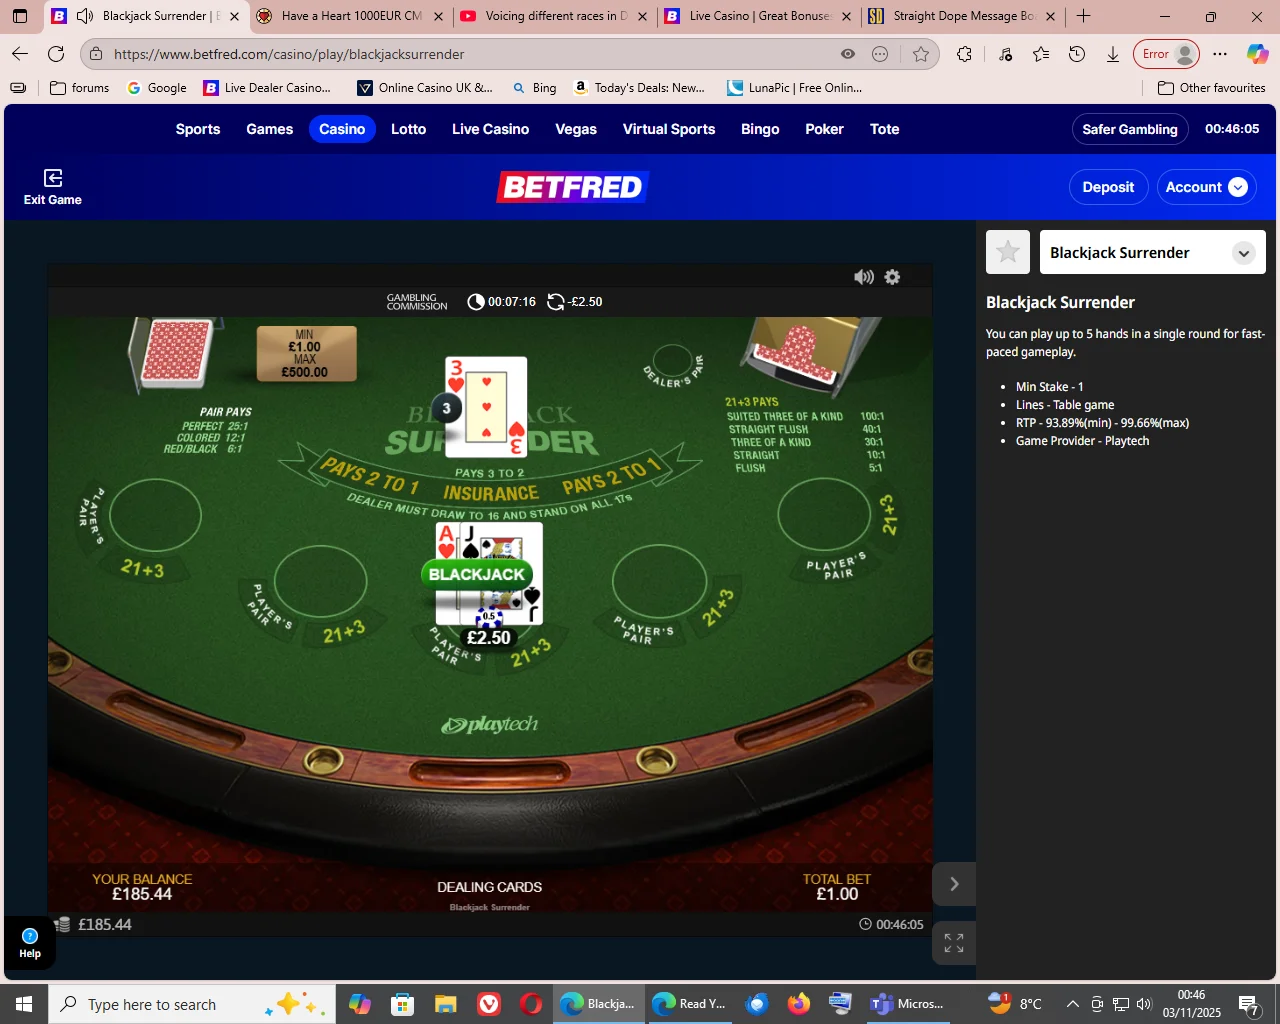Click the Error profile button
Viewport: 1280px width, 1024px height.
(1166, 54)
